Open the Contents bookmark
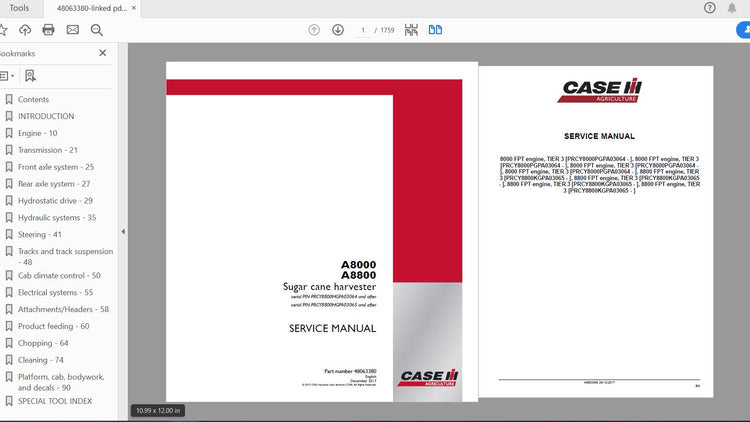Image resolution: width=750 pixels, height=422 pixels. [33, 100]
